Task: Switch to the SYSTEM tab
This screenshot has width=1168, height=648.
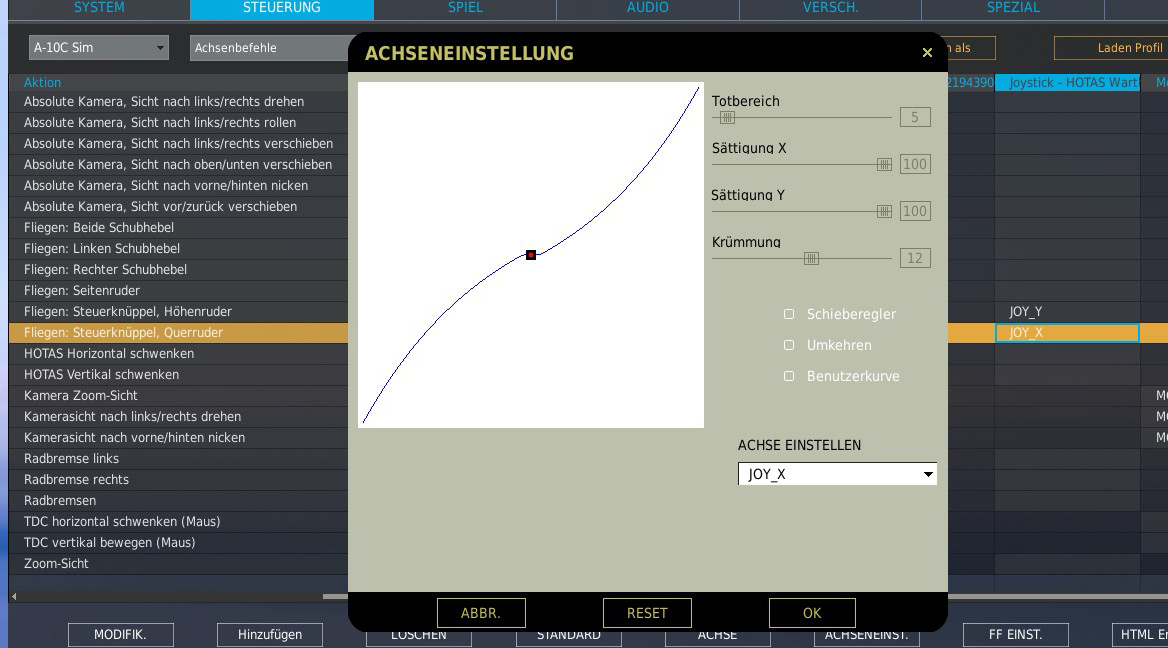Action: point(99,8)
